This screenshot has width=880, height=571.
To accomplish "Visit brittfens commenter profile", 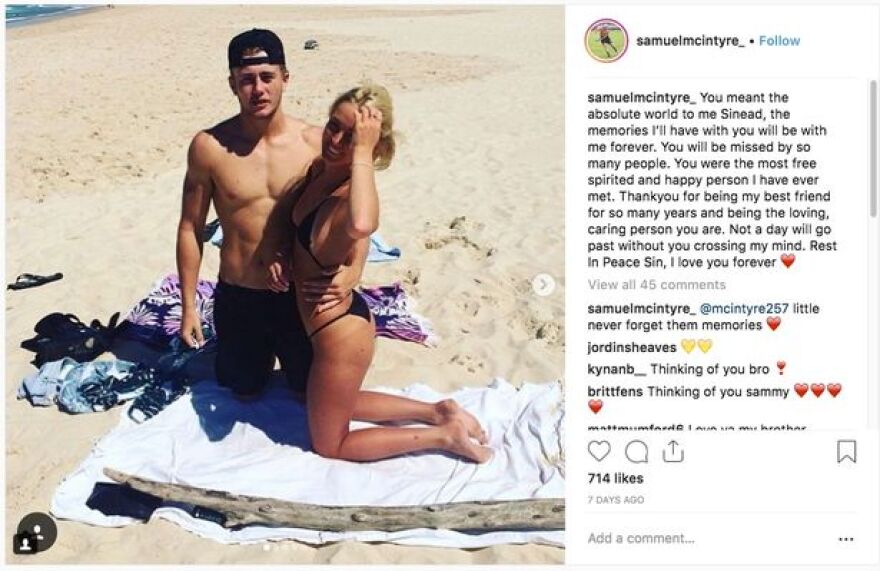I will point(615,391).
